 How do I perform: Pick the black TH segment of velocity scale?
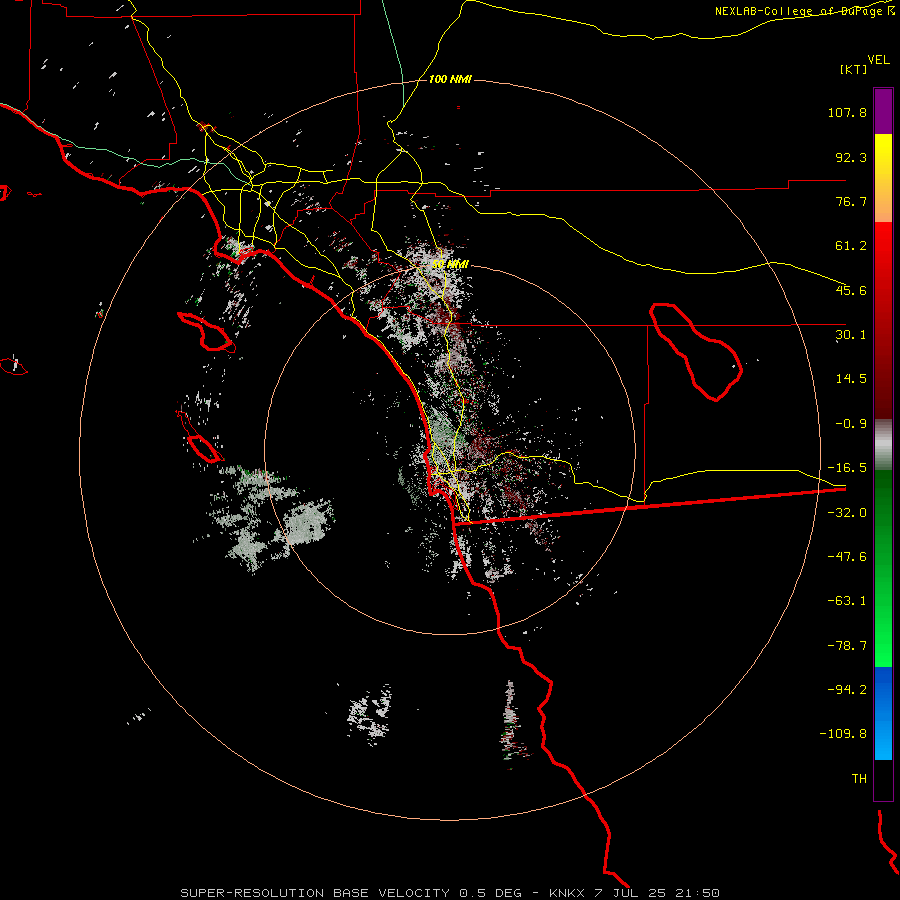[x=883, y=780]
